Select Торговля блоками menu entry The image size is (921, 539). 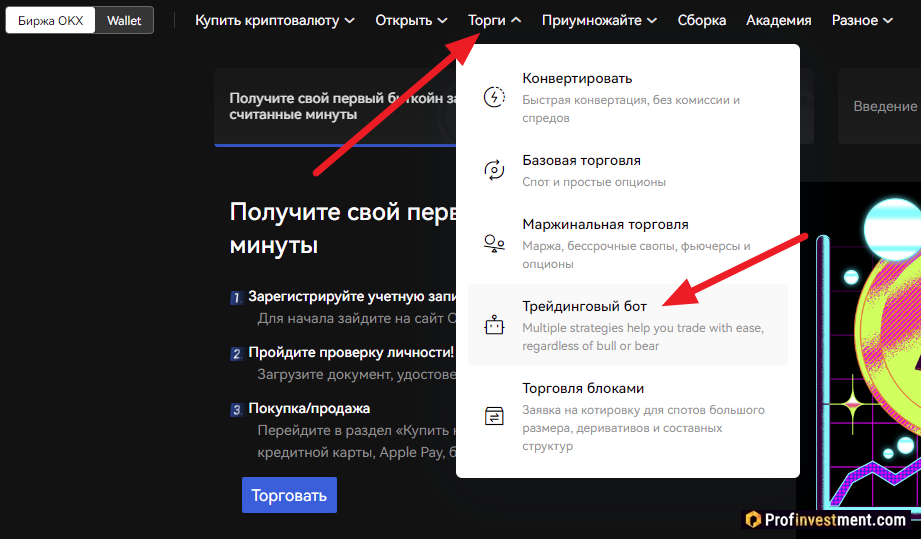coord(627,416)
